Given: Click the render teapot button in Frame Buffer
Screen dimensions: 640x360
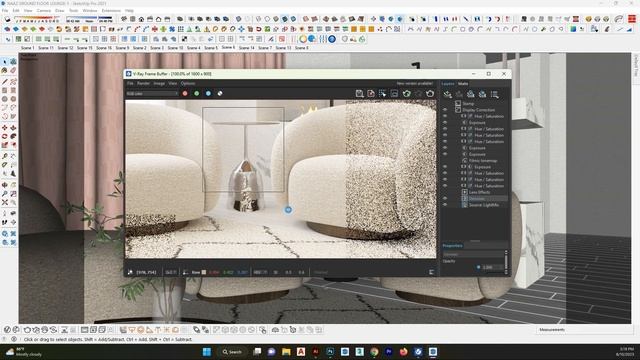Looking at the screenshot, I should coord(430,93).
